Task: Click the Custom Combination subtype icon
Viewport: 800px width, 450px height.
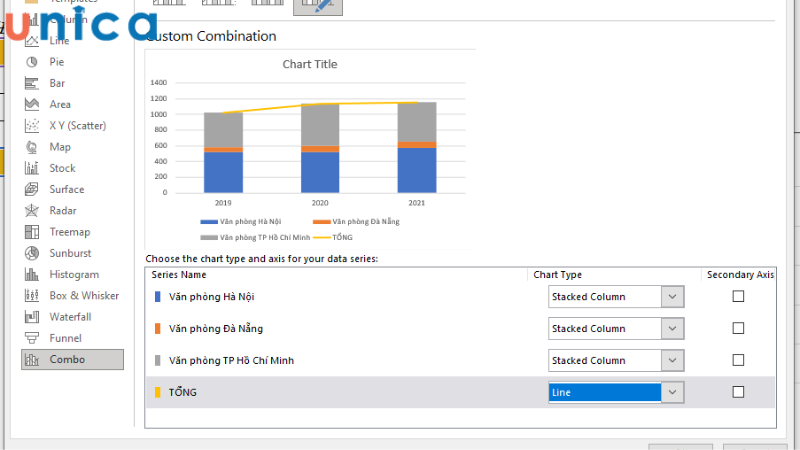Action: [317, 5]
